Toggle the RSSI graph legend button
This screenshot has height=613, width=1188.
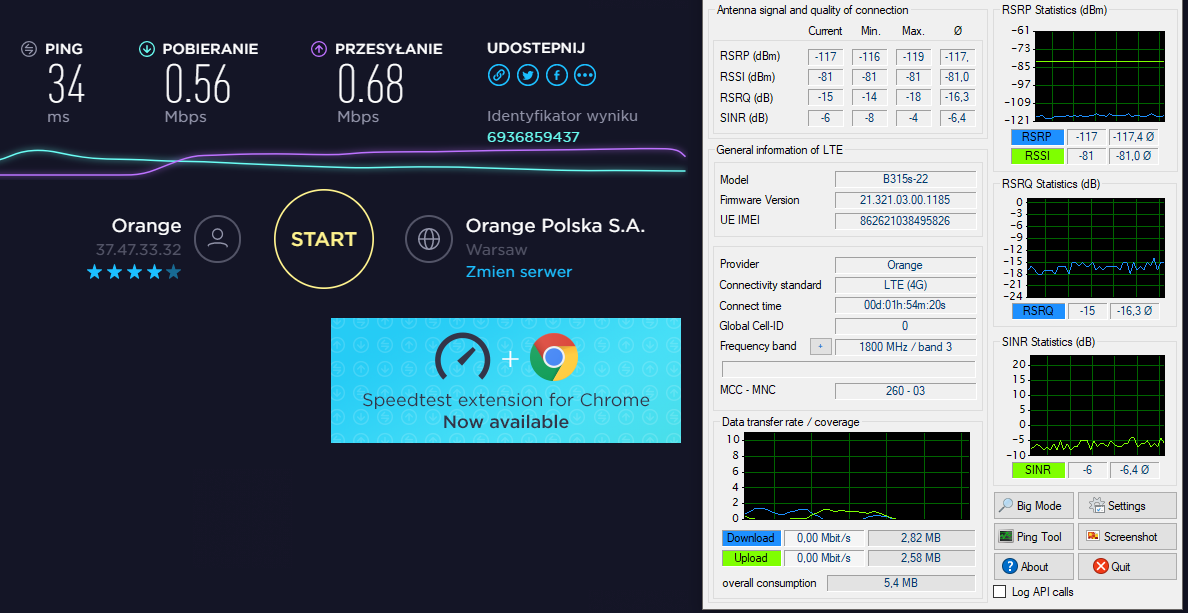click(x=1037, y=156)
